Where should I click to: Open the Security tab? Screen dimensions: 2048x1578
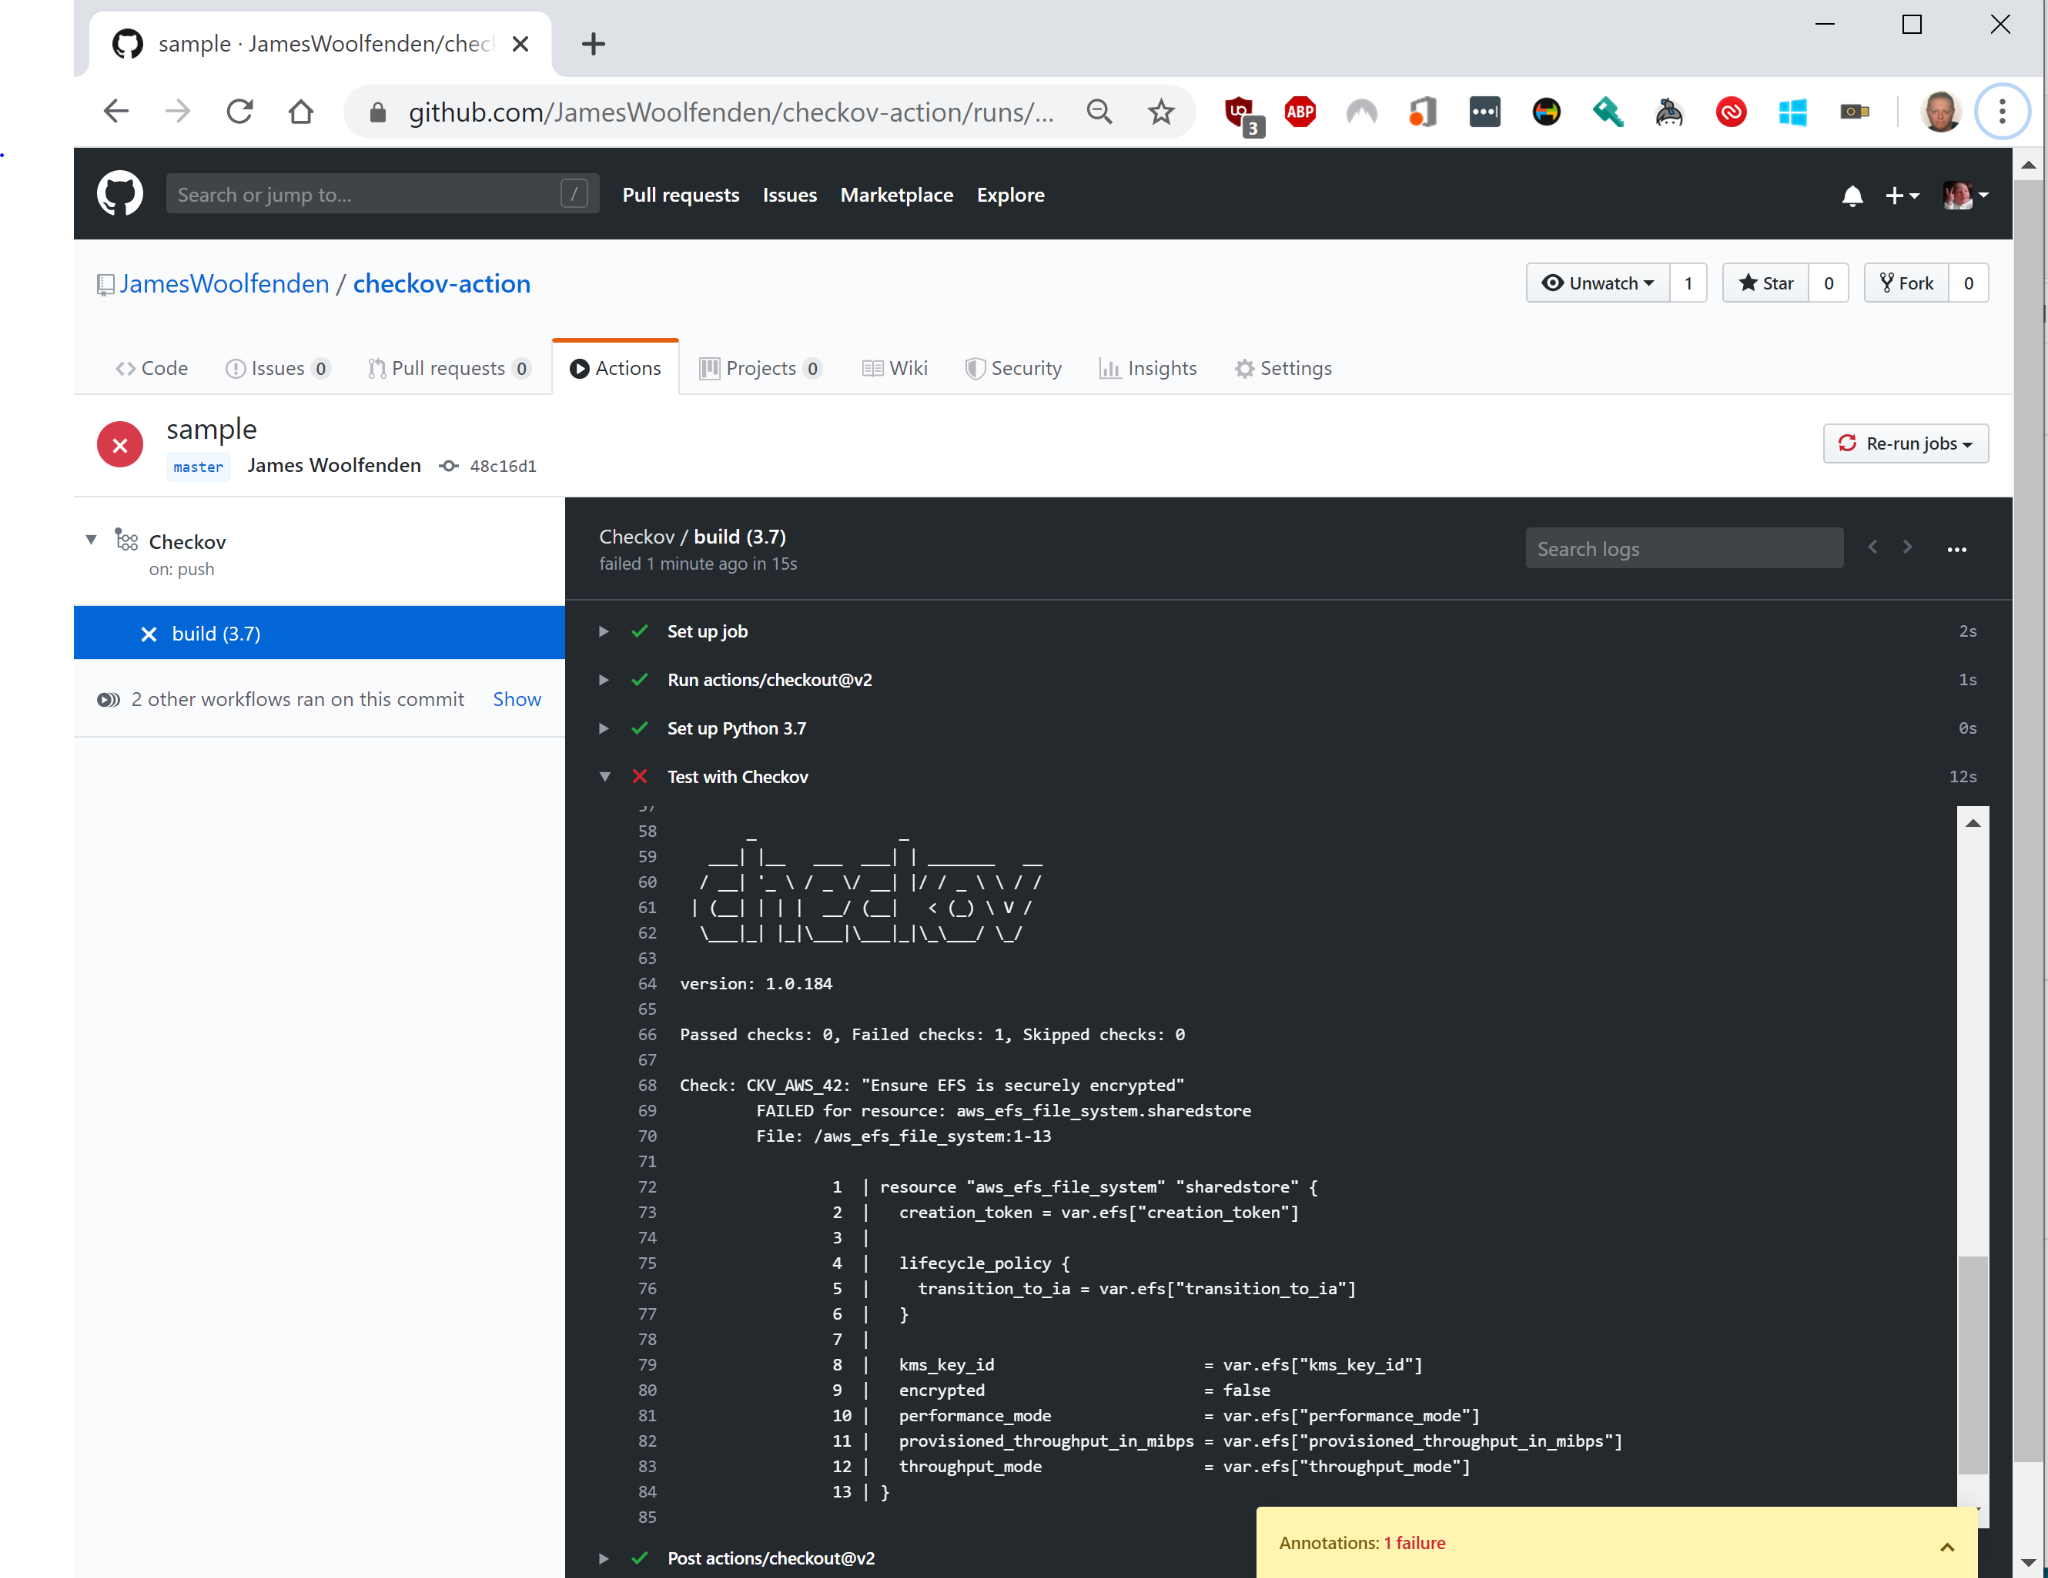1013,368
